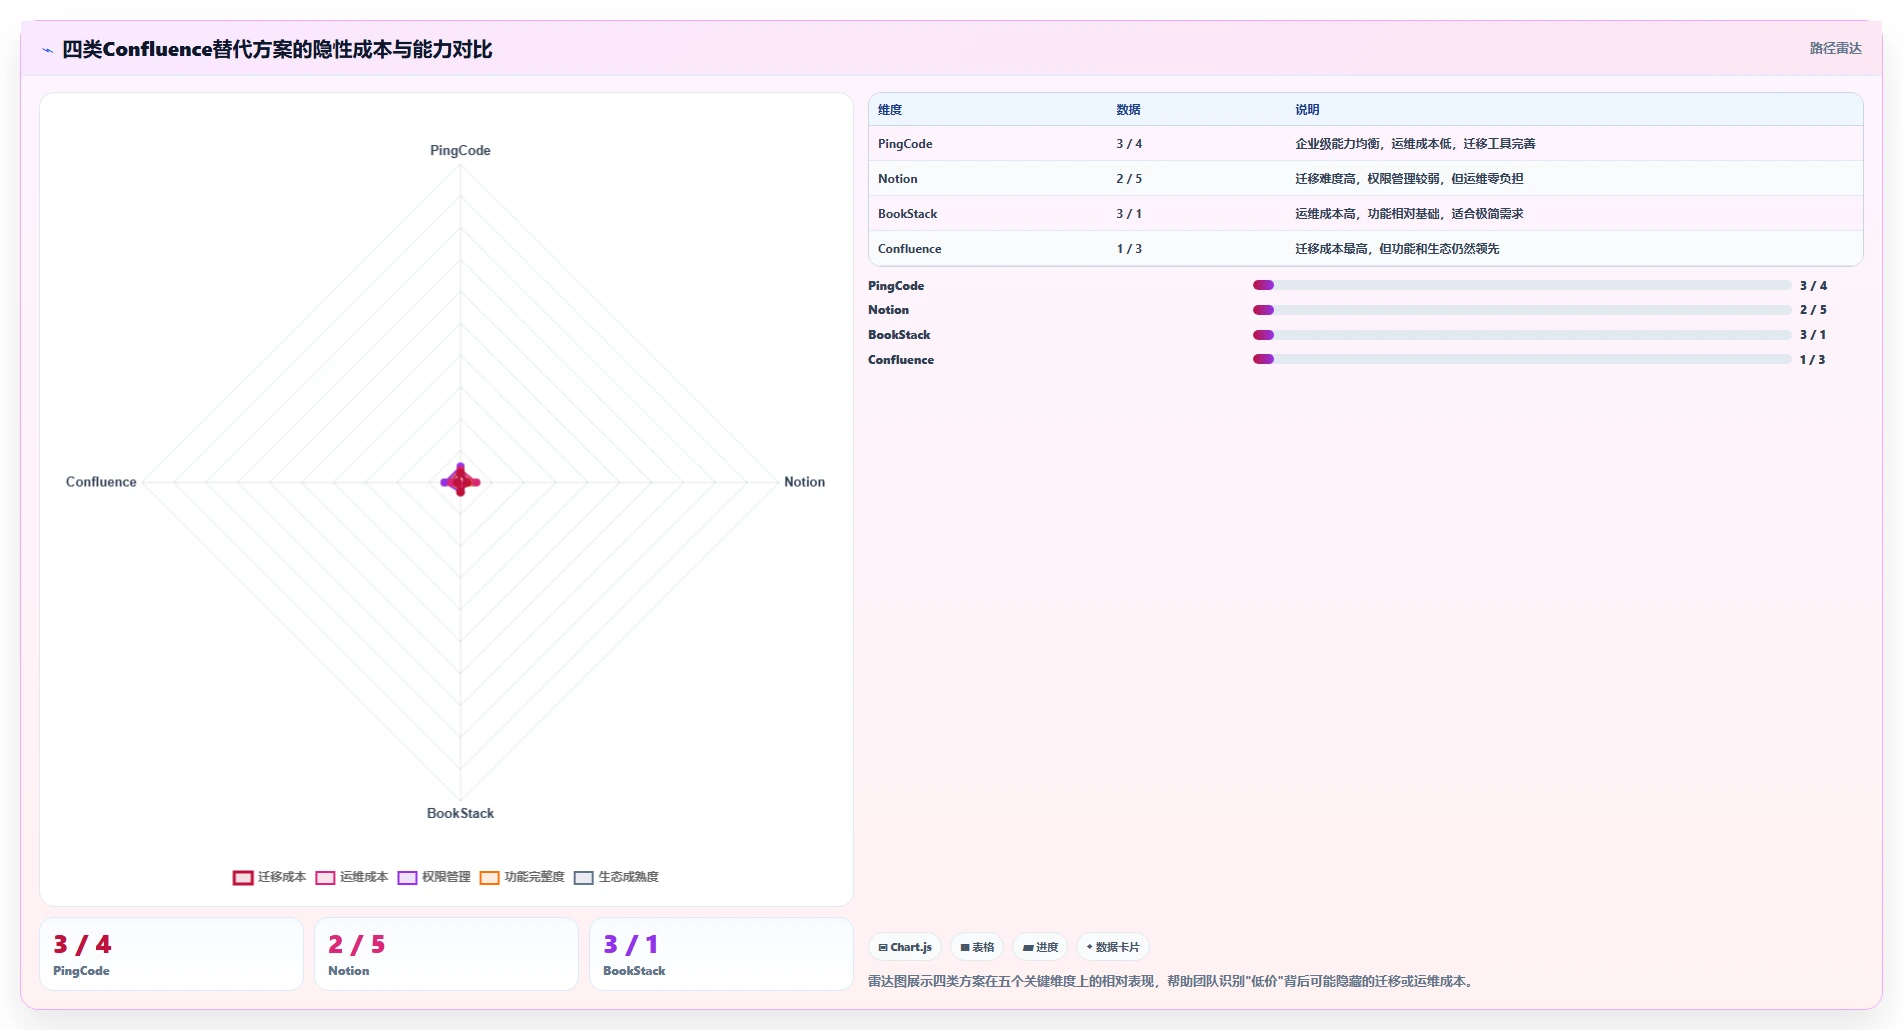Click description 企业级能力均衡，运维成本低
1903x1030 pixels.
1415,144
